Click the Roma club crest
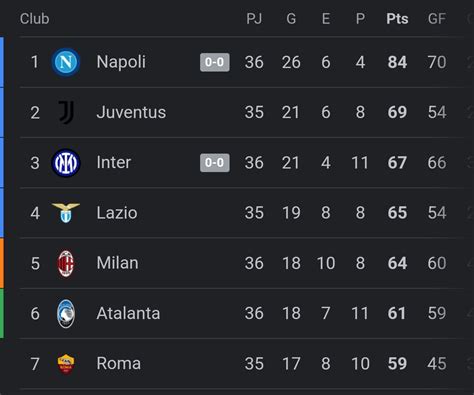The width and height of the screenshot is (474, 395). [x=66, y=364]
